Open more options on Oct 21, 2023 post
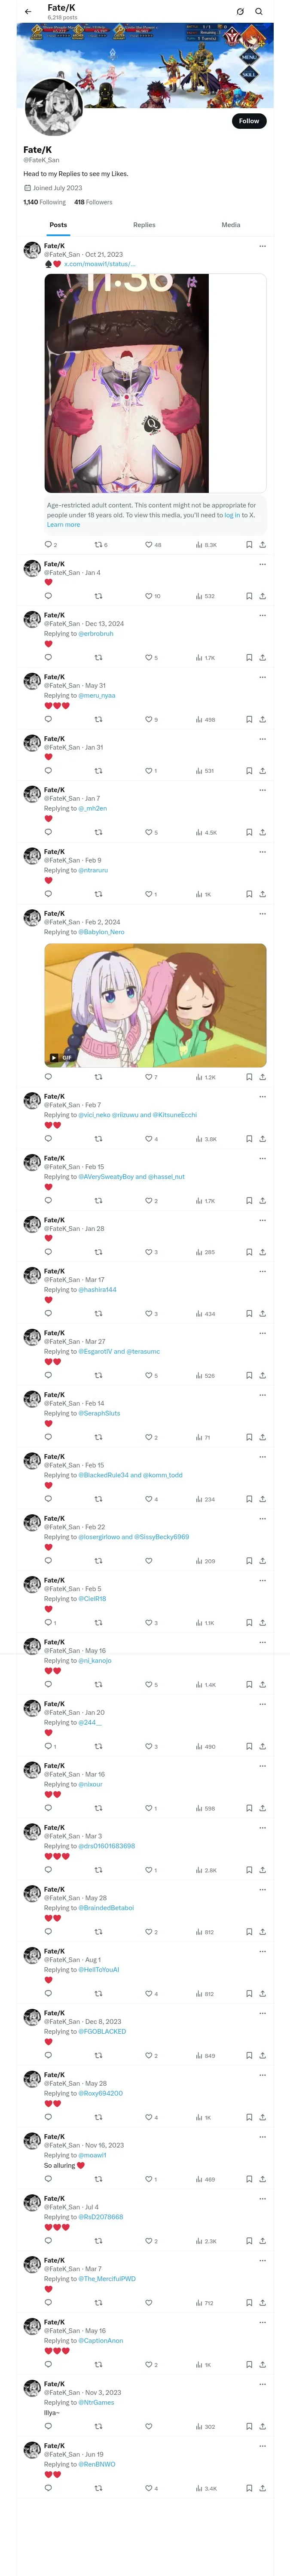This screenshot has width=290, height=2576. (x=262, y=246)
